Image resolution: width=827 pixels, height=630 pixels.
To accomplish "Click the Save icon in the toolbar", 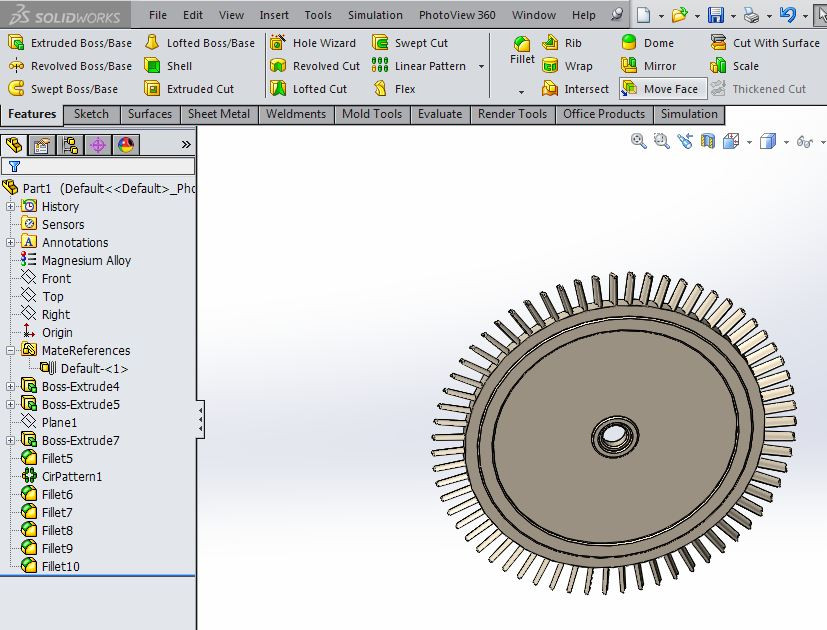I will (x=716, y=14).
